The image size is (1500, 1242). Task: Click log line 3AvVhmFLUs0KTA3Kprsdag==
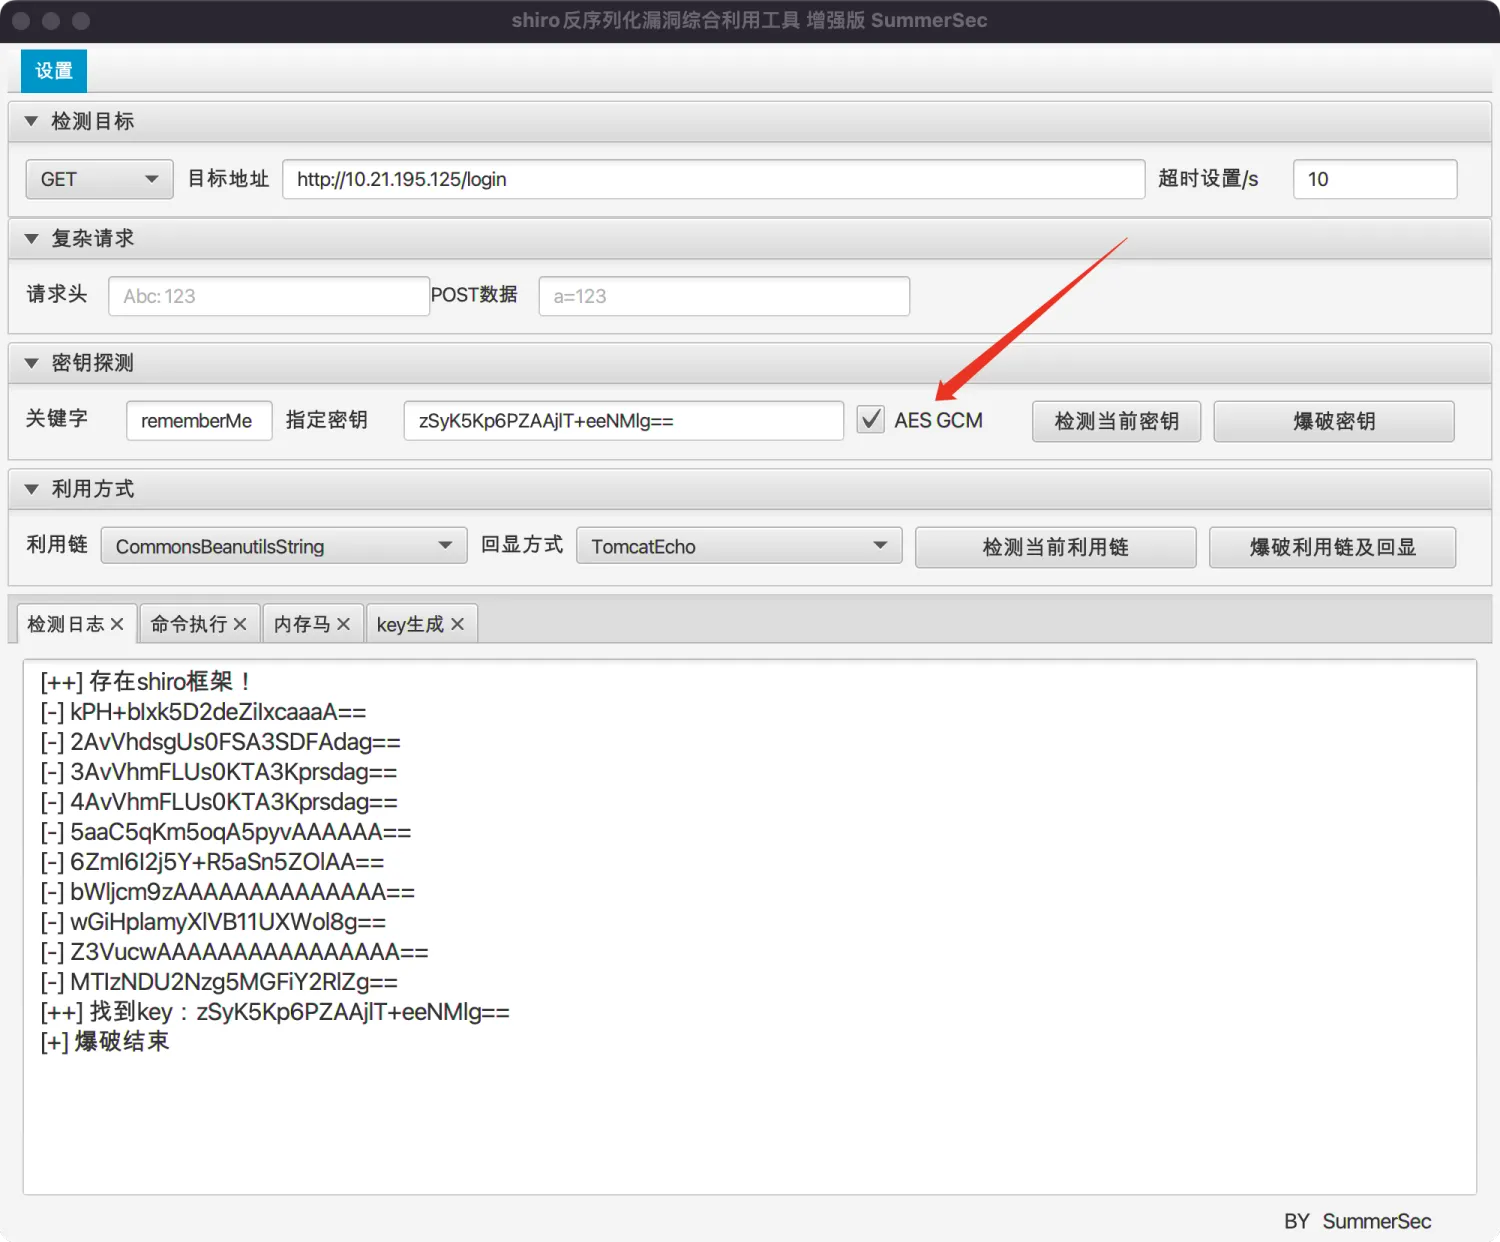(x=219, y=772)
